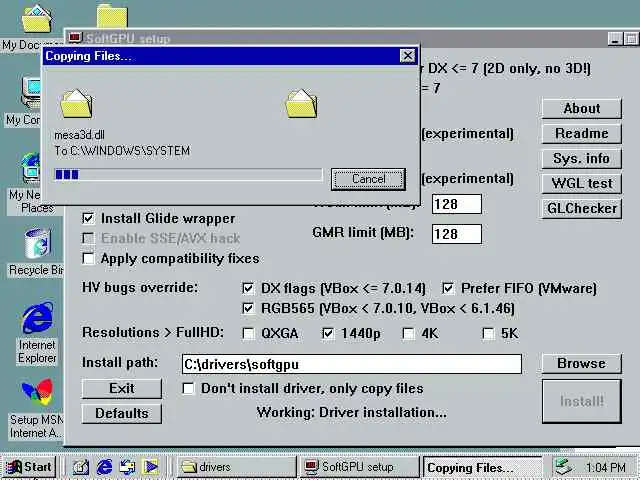
Task: Click the Install! button
Action: point(582,401)
